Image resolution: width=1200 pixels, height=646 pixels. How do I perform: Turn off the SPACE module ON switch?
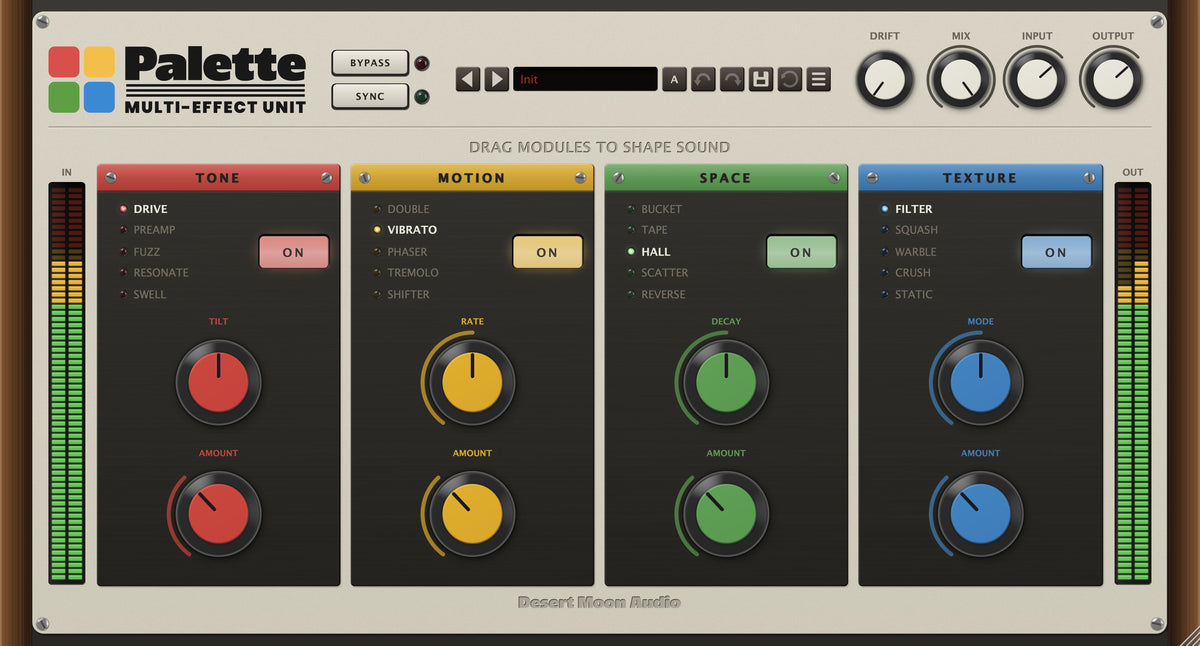(x=802, y=252)
